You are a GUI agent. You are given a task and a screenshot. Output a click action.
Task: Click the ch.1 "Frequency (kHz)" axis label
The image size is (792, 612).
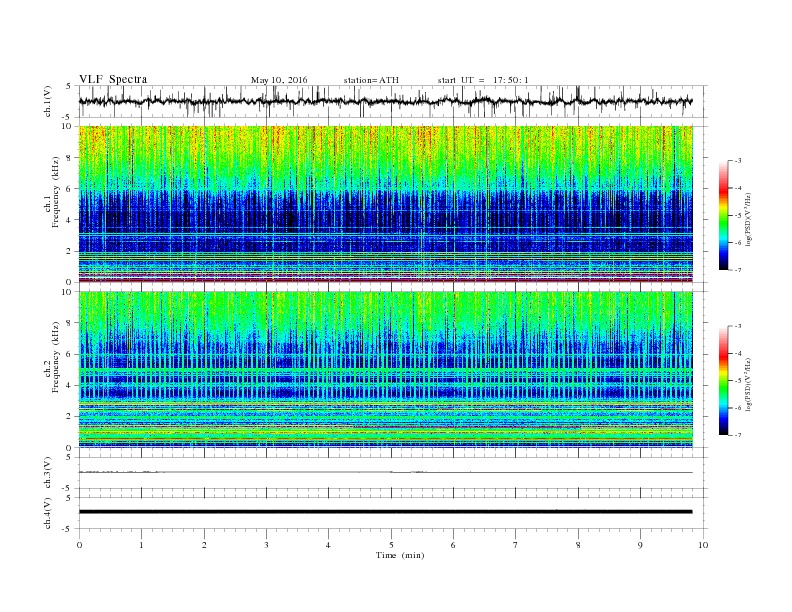56,192
